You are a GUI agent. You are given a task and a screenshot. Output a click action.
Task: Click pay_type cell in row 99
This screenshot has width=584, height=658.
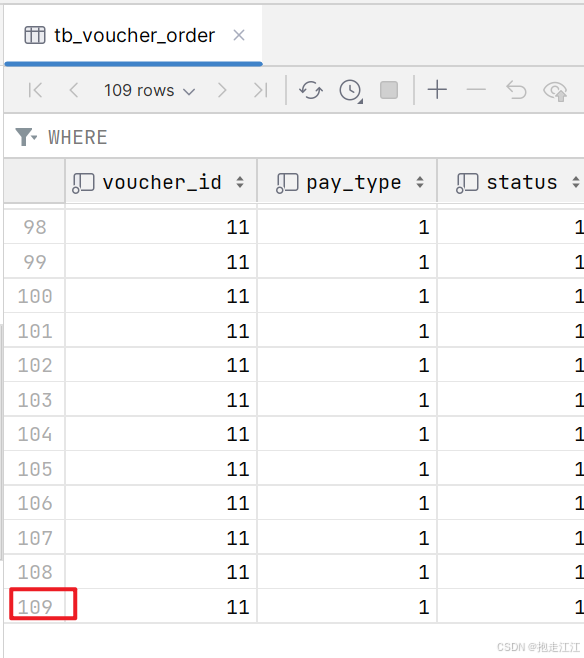(x=347, y=262)
